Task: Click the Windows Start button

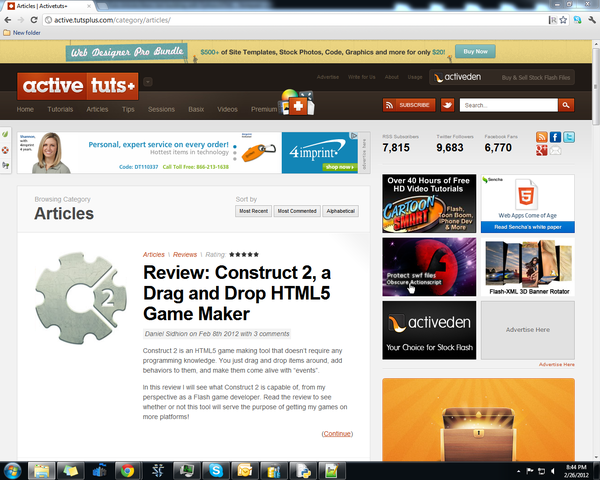Action: [12, 470]
